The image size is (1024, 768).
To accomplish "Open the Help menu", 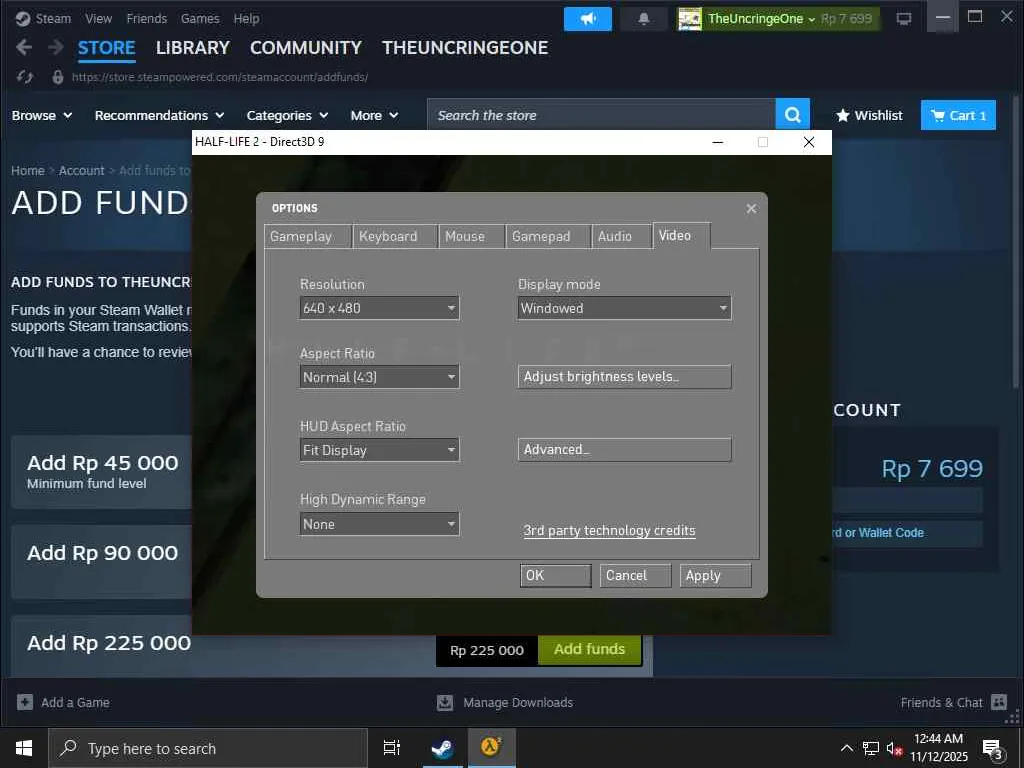I will [x=246, y=19].
